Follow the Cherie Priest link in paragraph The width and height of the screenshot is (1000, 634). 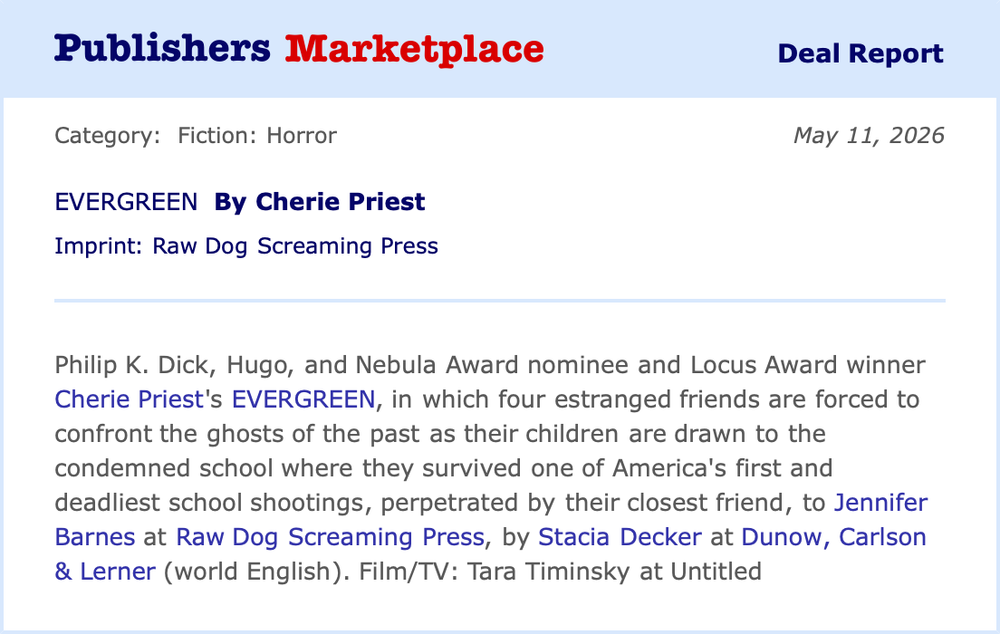tap(129, 399)
